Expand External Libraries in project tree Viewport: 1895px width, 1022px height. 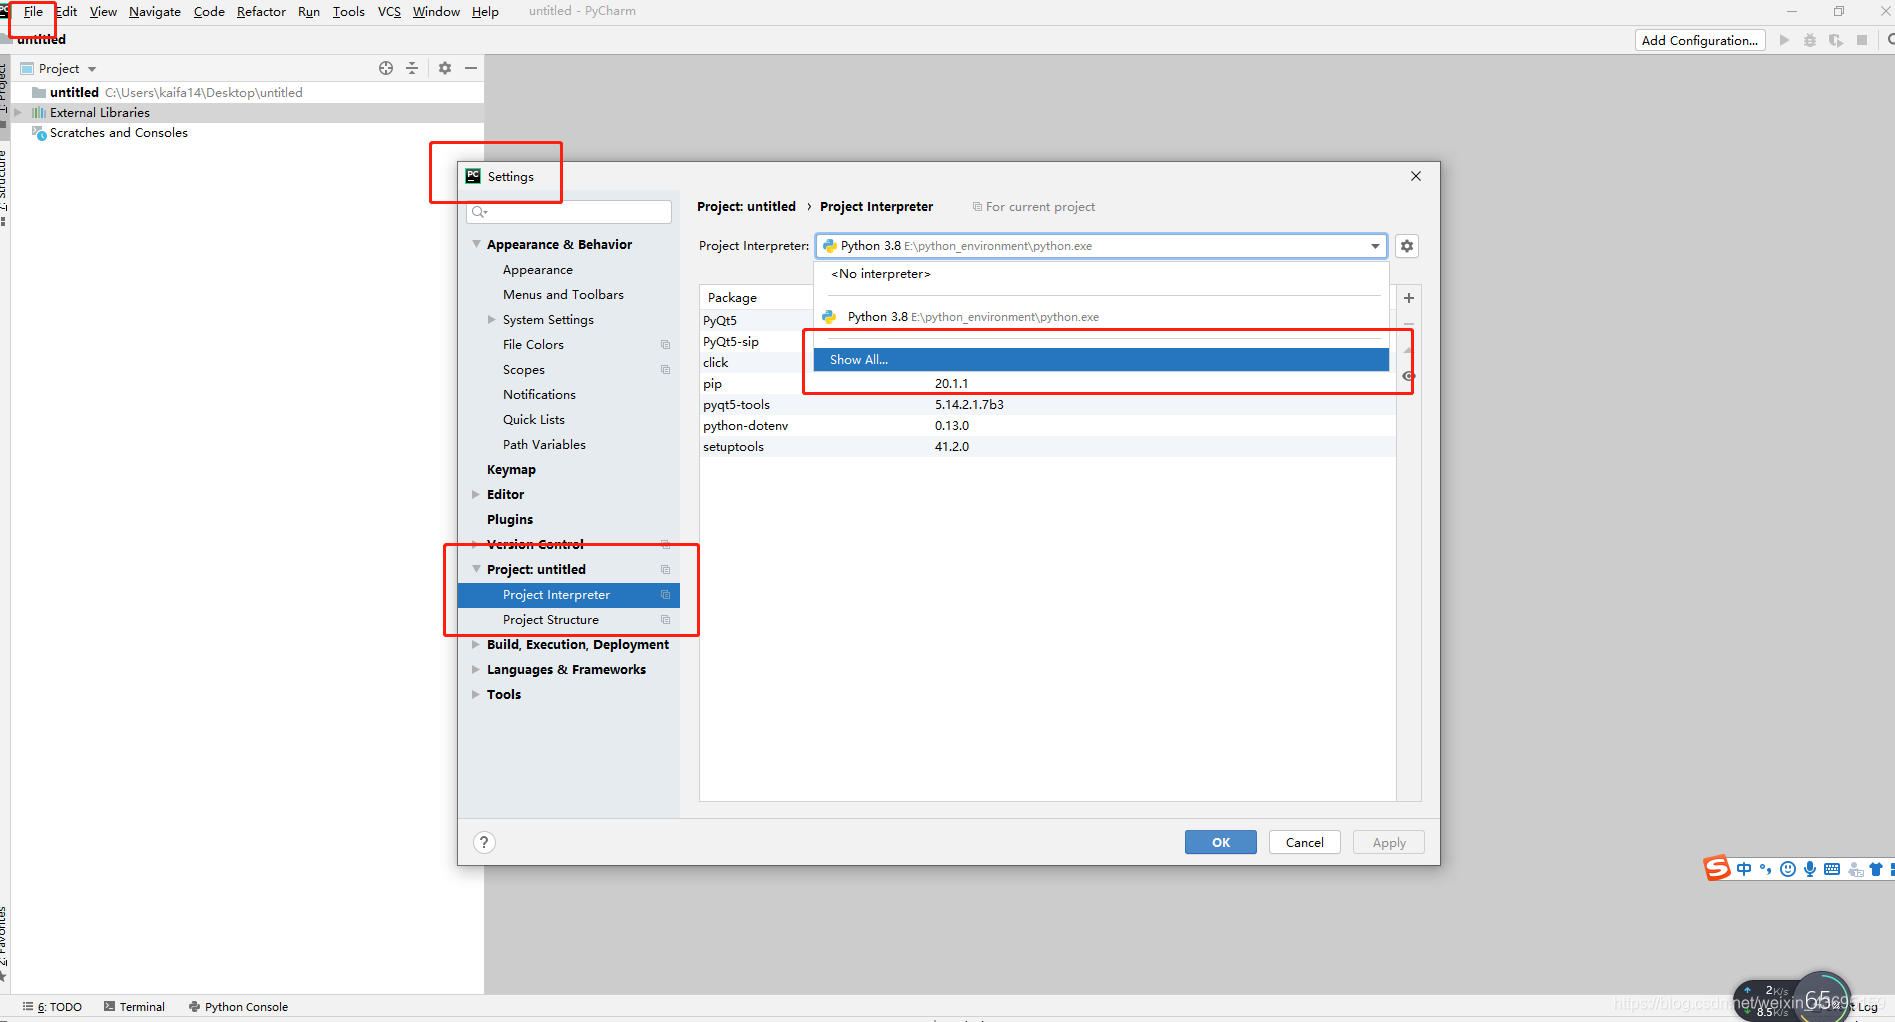pos(18,113)
